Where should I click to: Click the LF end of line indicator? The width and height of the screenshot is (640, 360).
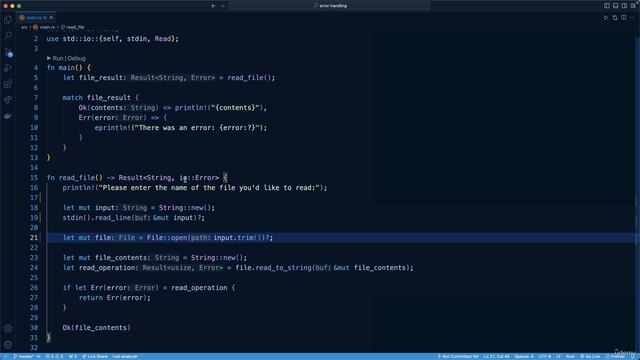pos(558,356)
